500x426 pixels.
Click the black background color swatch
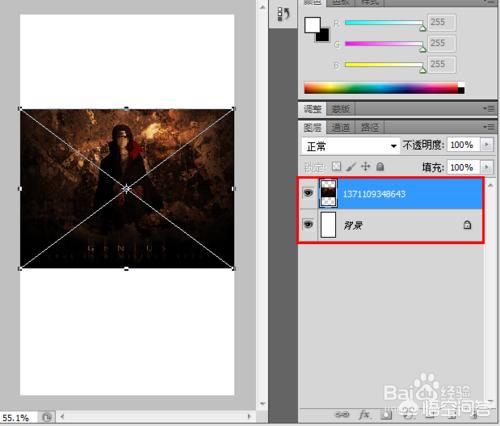(x=324, y=36)
